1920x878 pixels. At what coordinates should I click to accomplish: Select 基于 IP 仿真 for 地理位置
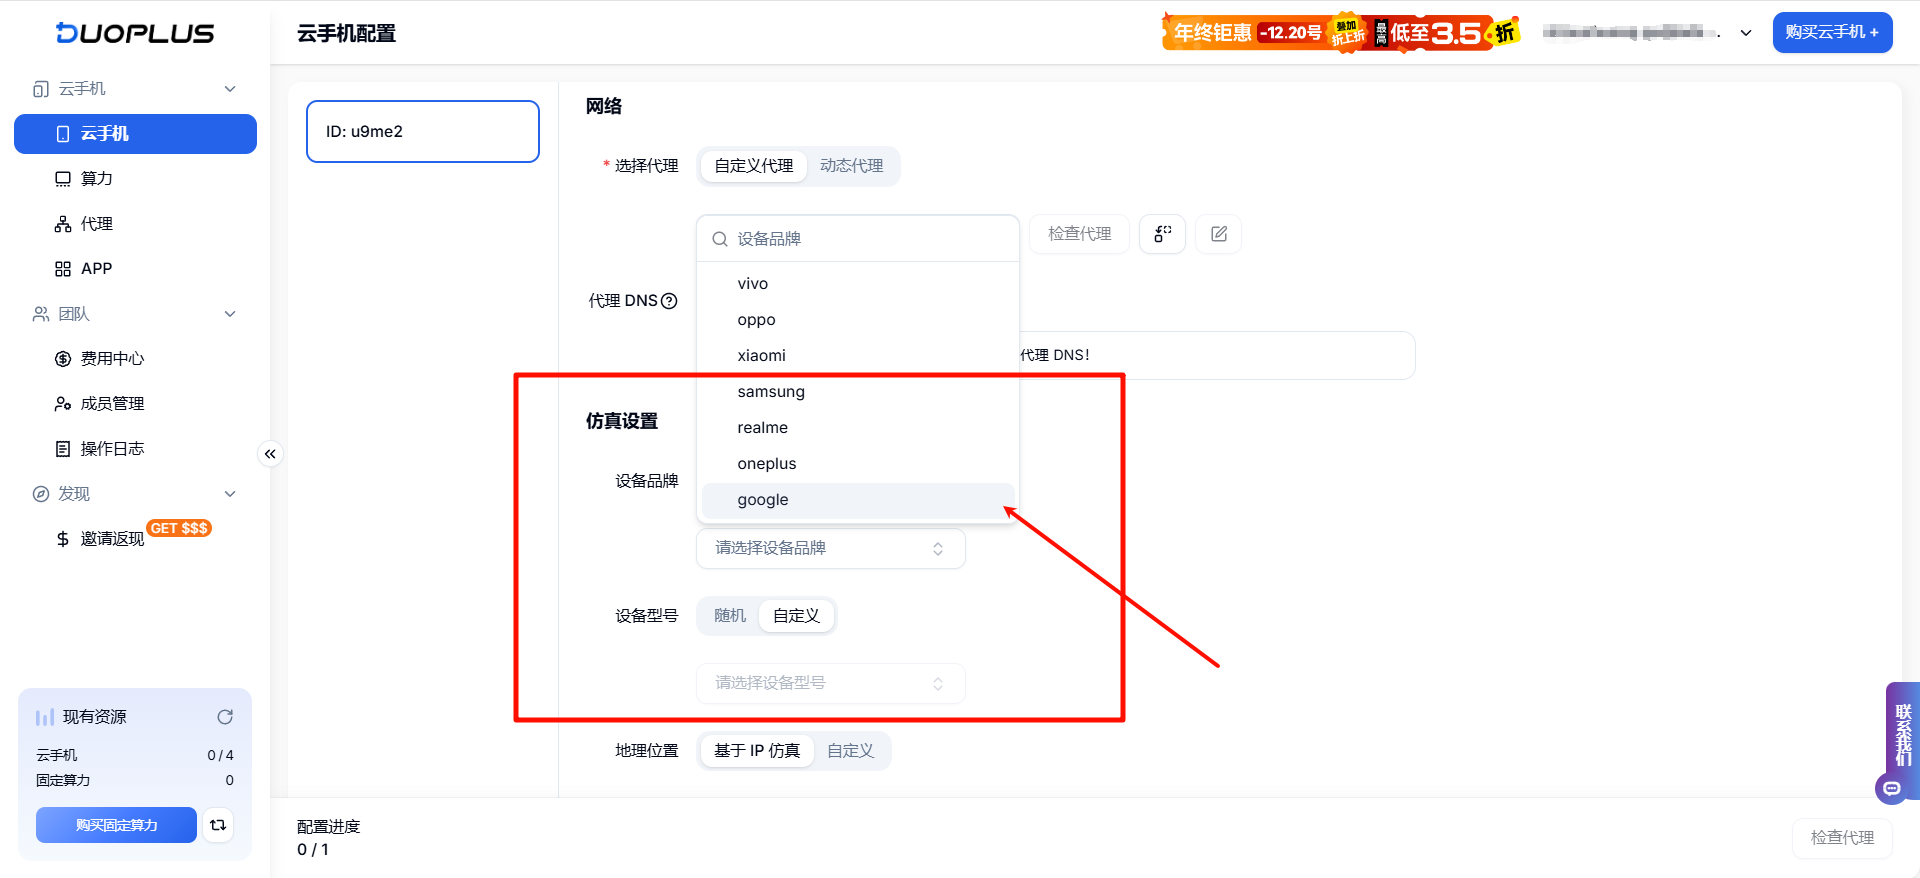point(757,751)
